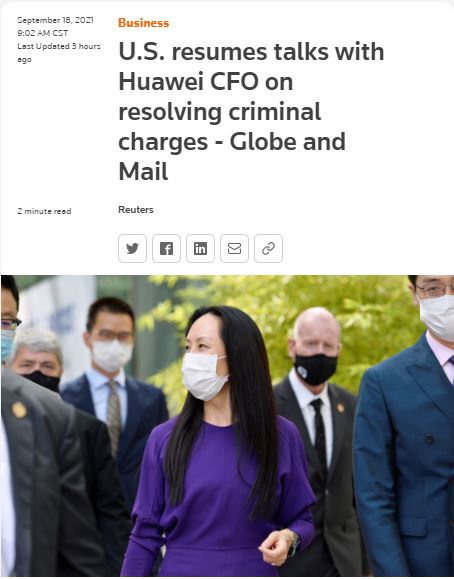Click the September 18, 2021 publish date
Image resolution: width=454 pixels, height=579 pixels.
tap(55, 20)
